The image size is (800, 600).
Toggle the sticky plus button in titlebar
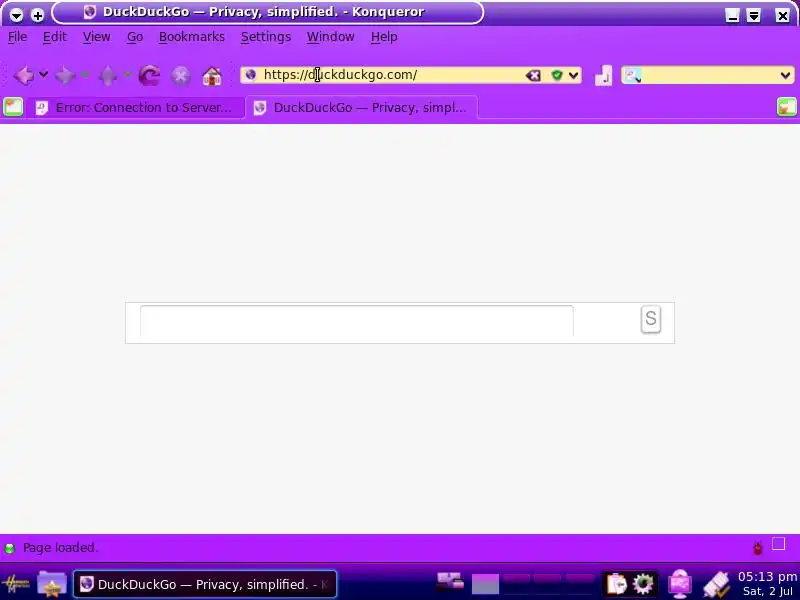pos(37,15)
